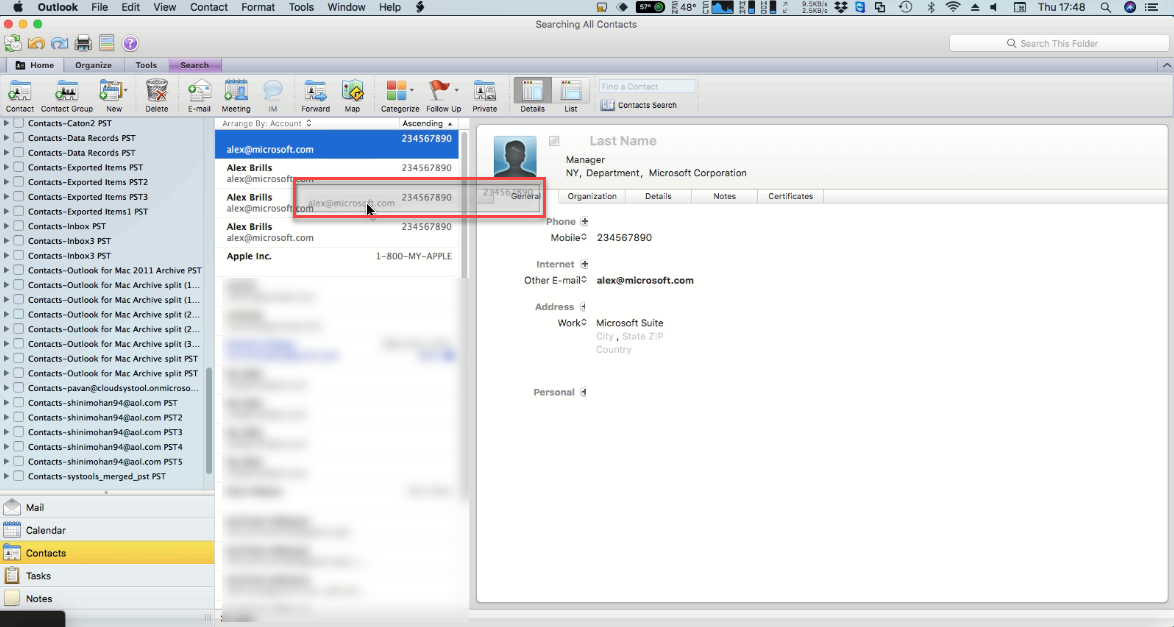The height and width of the screenshot is (627, 1174).
Task: Open the Tasks navigation pane entry
Action: point(40,575)
